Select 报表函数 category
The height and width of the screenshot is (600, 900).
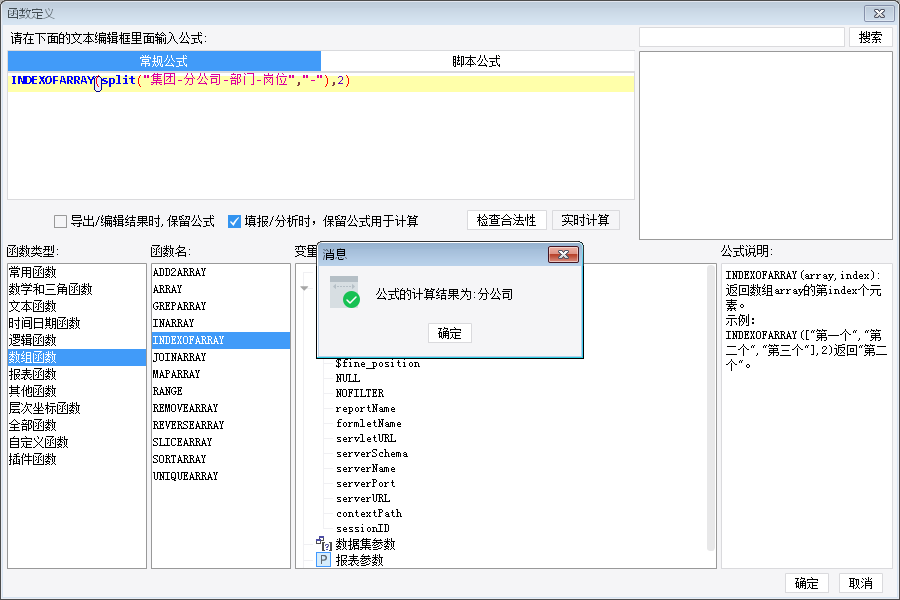[76, 374]
